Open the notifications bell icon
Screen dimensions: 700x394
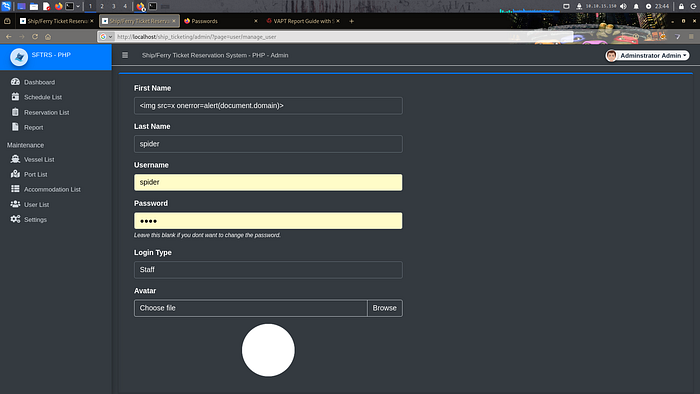pos(636,6)
